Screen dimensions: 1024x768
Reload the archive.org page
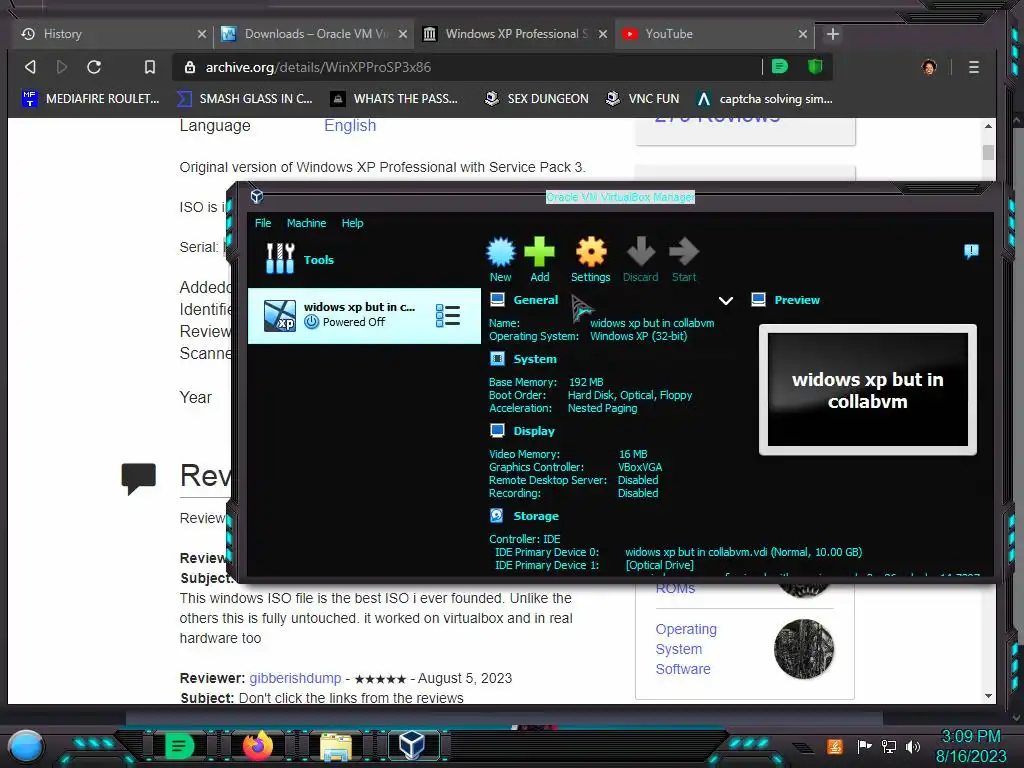coord(94,67)
